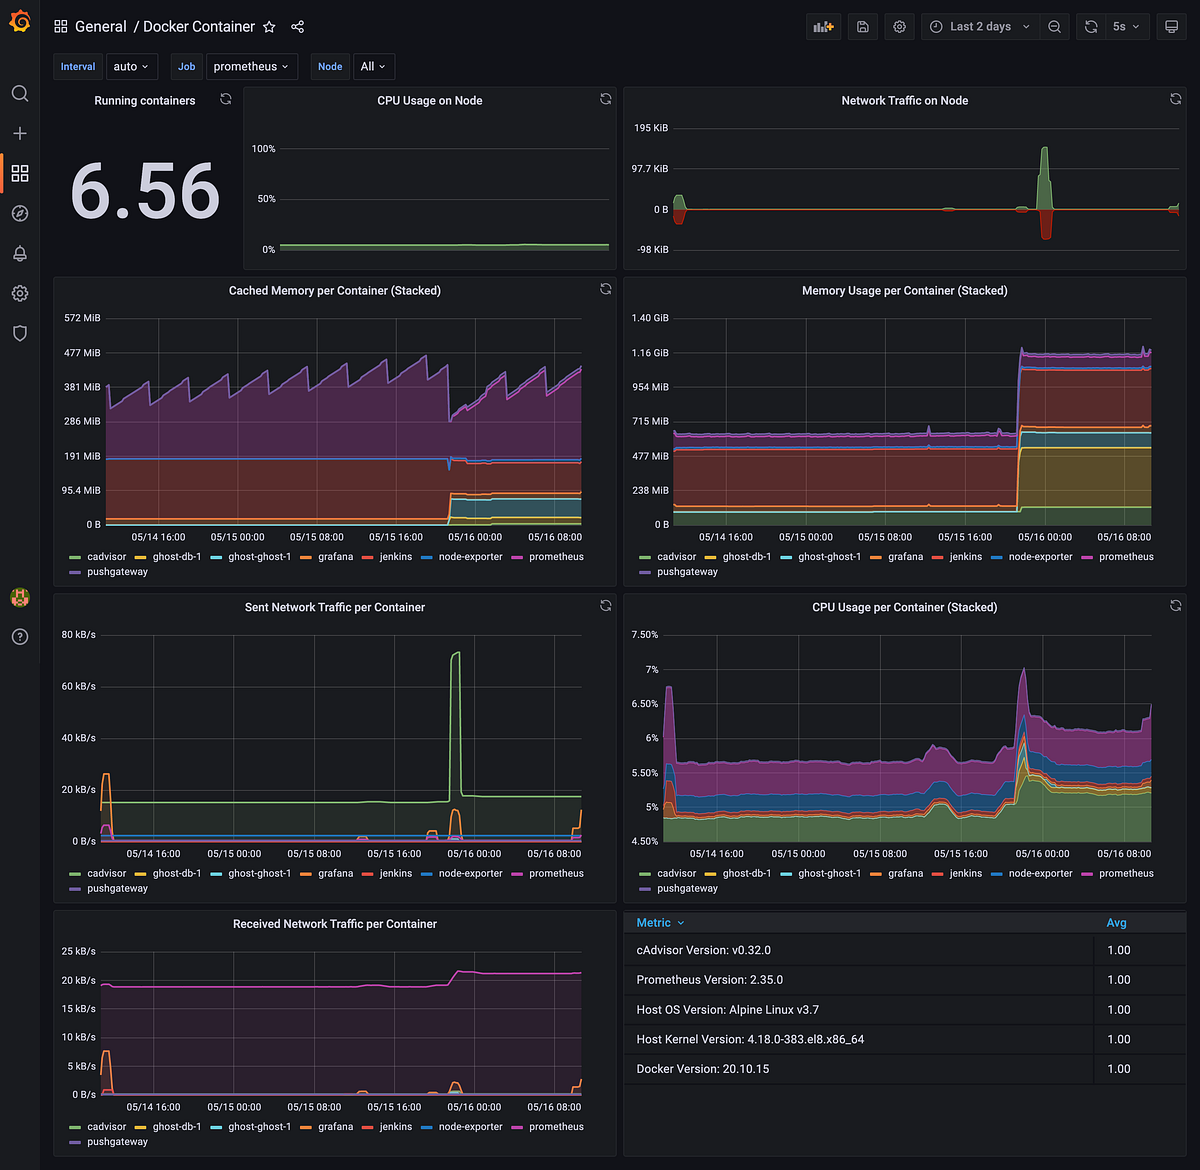
Task: Open the Alerting bell icon
Action: coord(20,253)
